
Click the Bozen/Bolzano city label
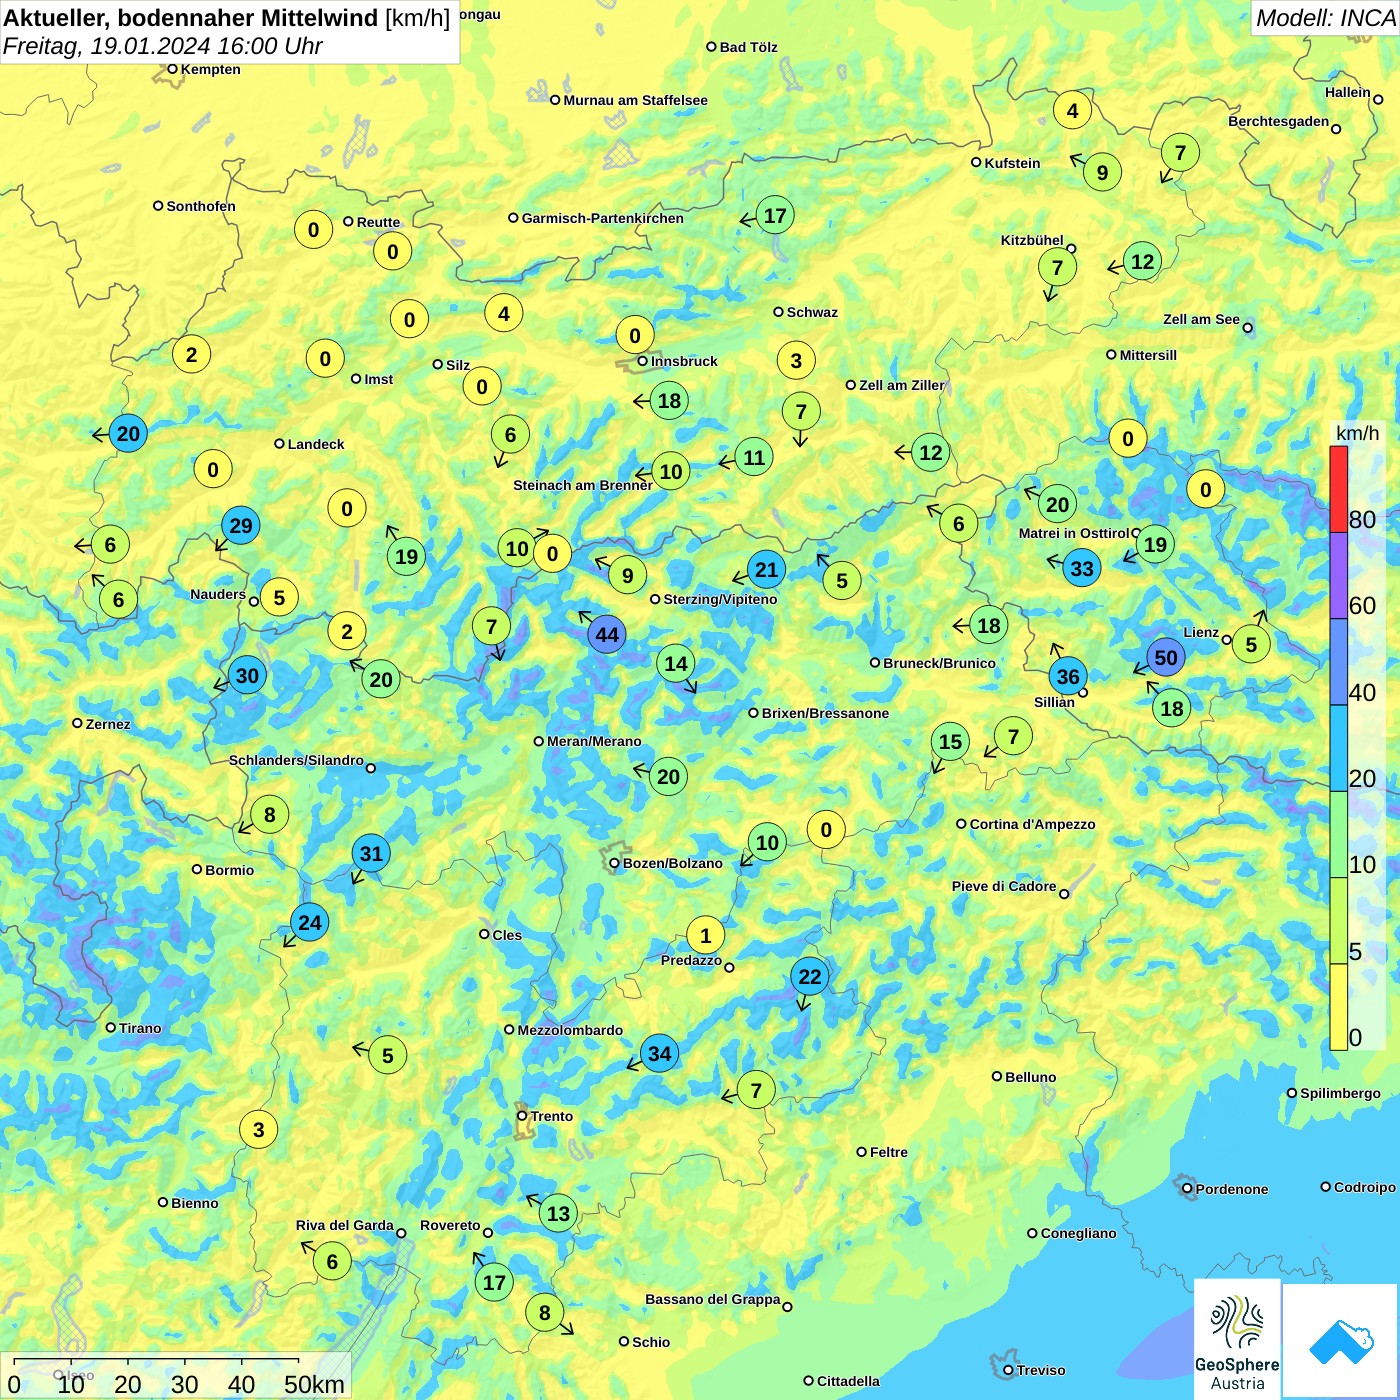point(672,863)
